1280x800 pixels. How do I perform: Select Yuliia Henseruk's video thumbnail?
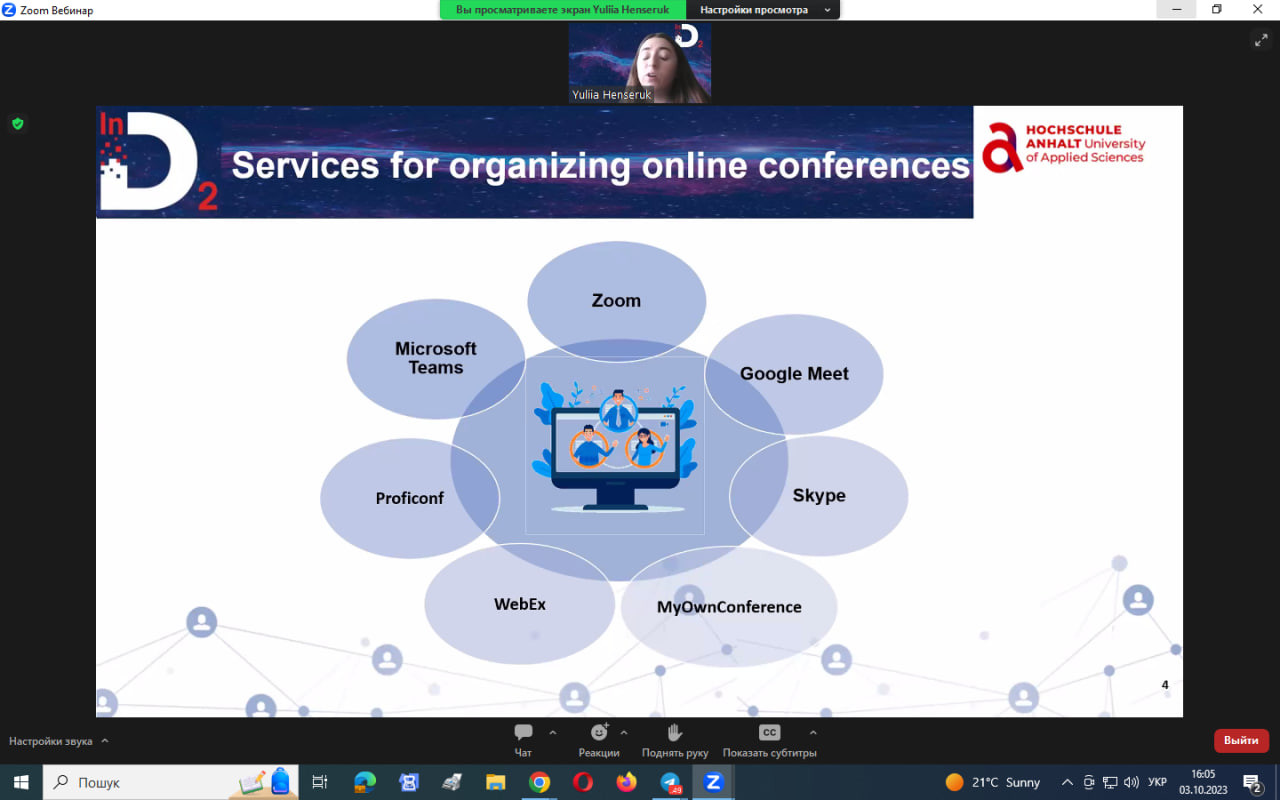click(640, 63)
